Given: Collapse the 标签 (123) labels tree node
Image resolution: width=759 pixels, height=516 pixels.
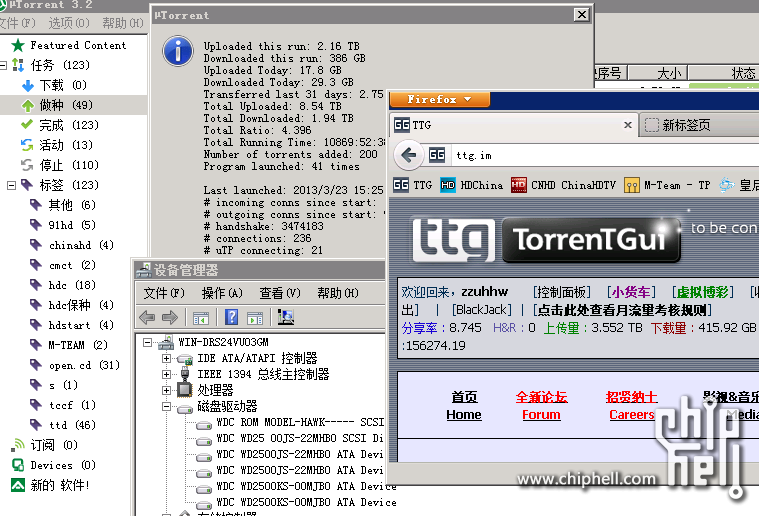Looking at the screenshot, I should (x=11, y=185).
